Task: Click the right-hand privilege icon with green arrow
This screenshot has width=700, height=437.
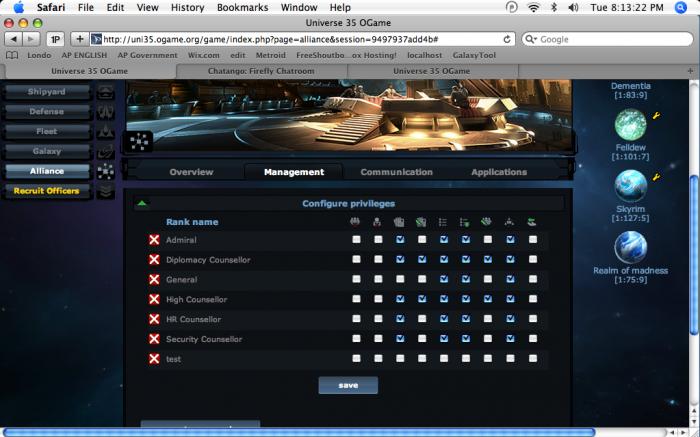Action: 532,222
